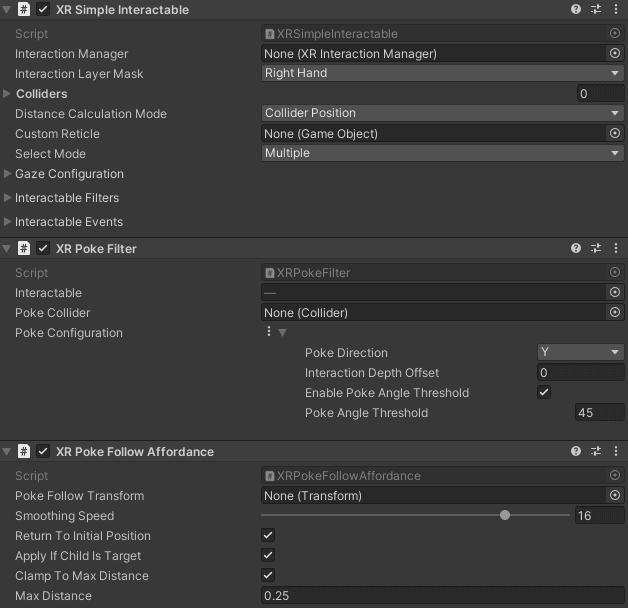
Task: Click Poke Configuration three-dot options icon
Action: [x=269, y=332]
